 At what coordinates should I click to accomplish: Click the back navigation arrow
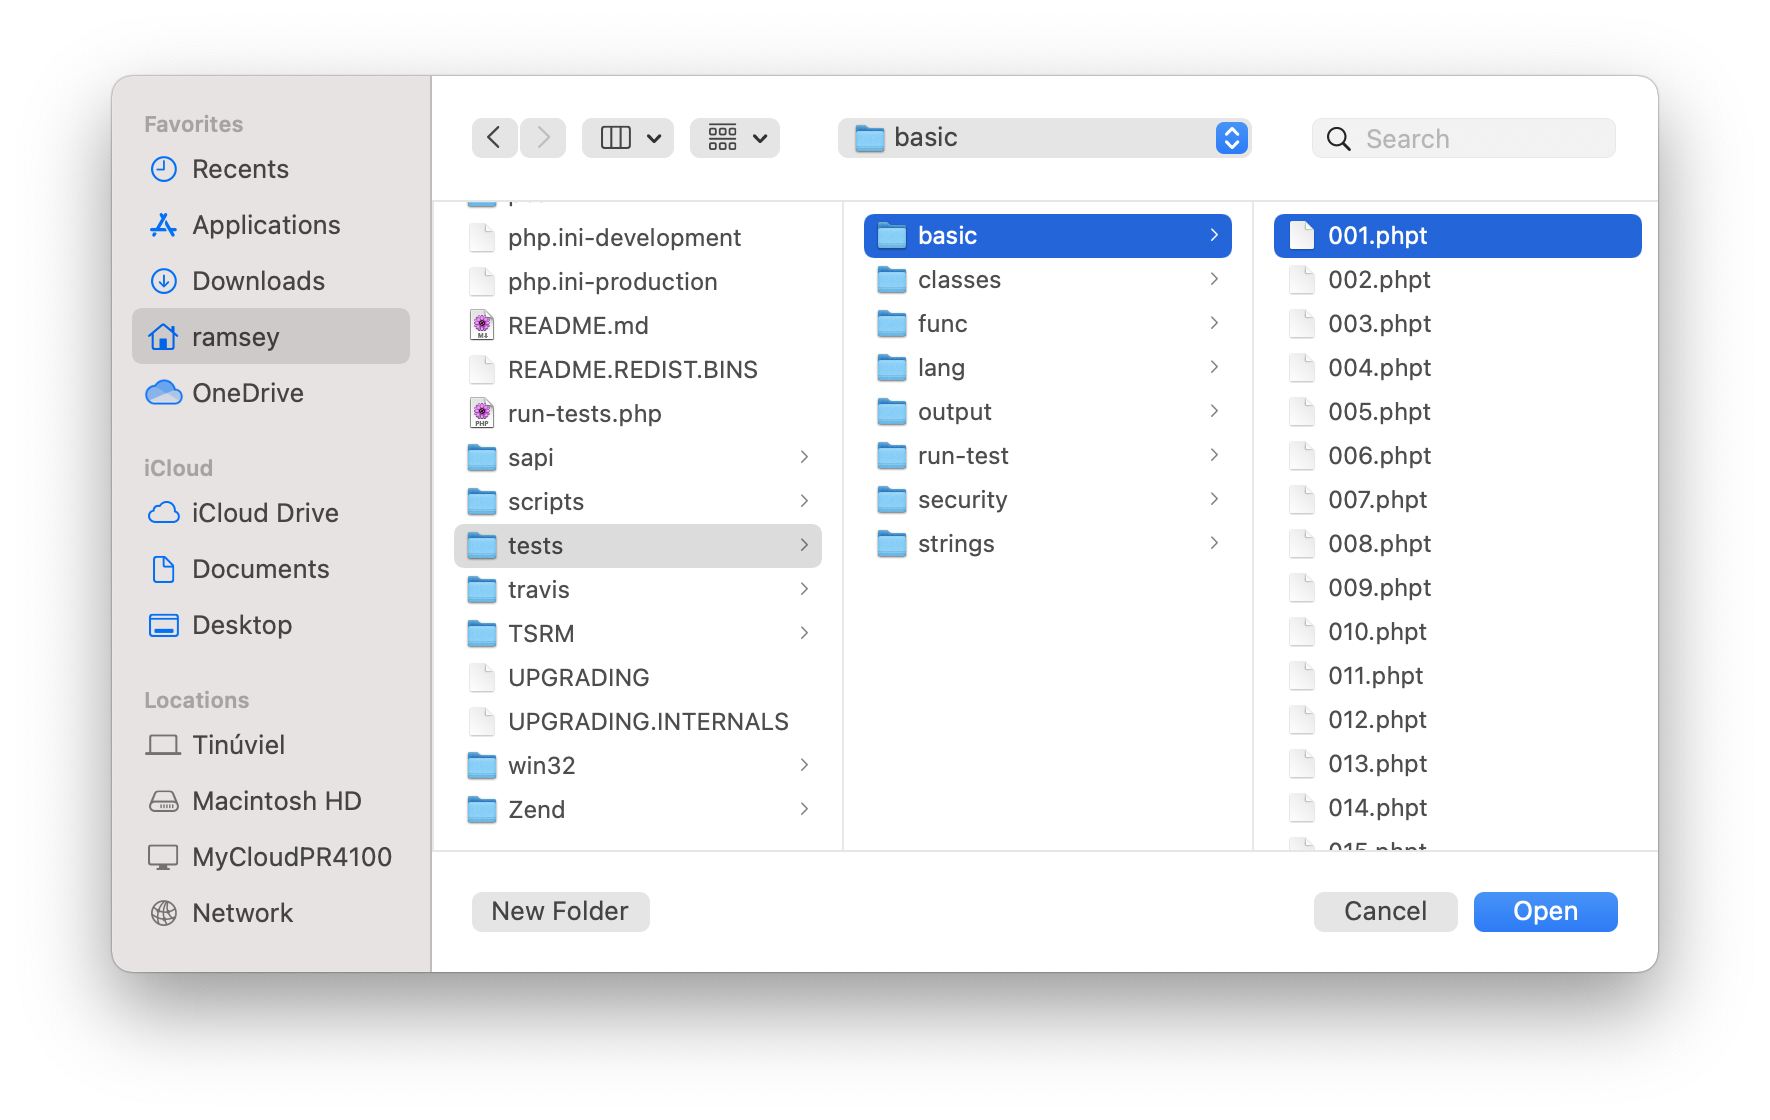pos(494,138)
